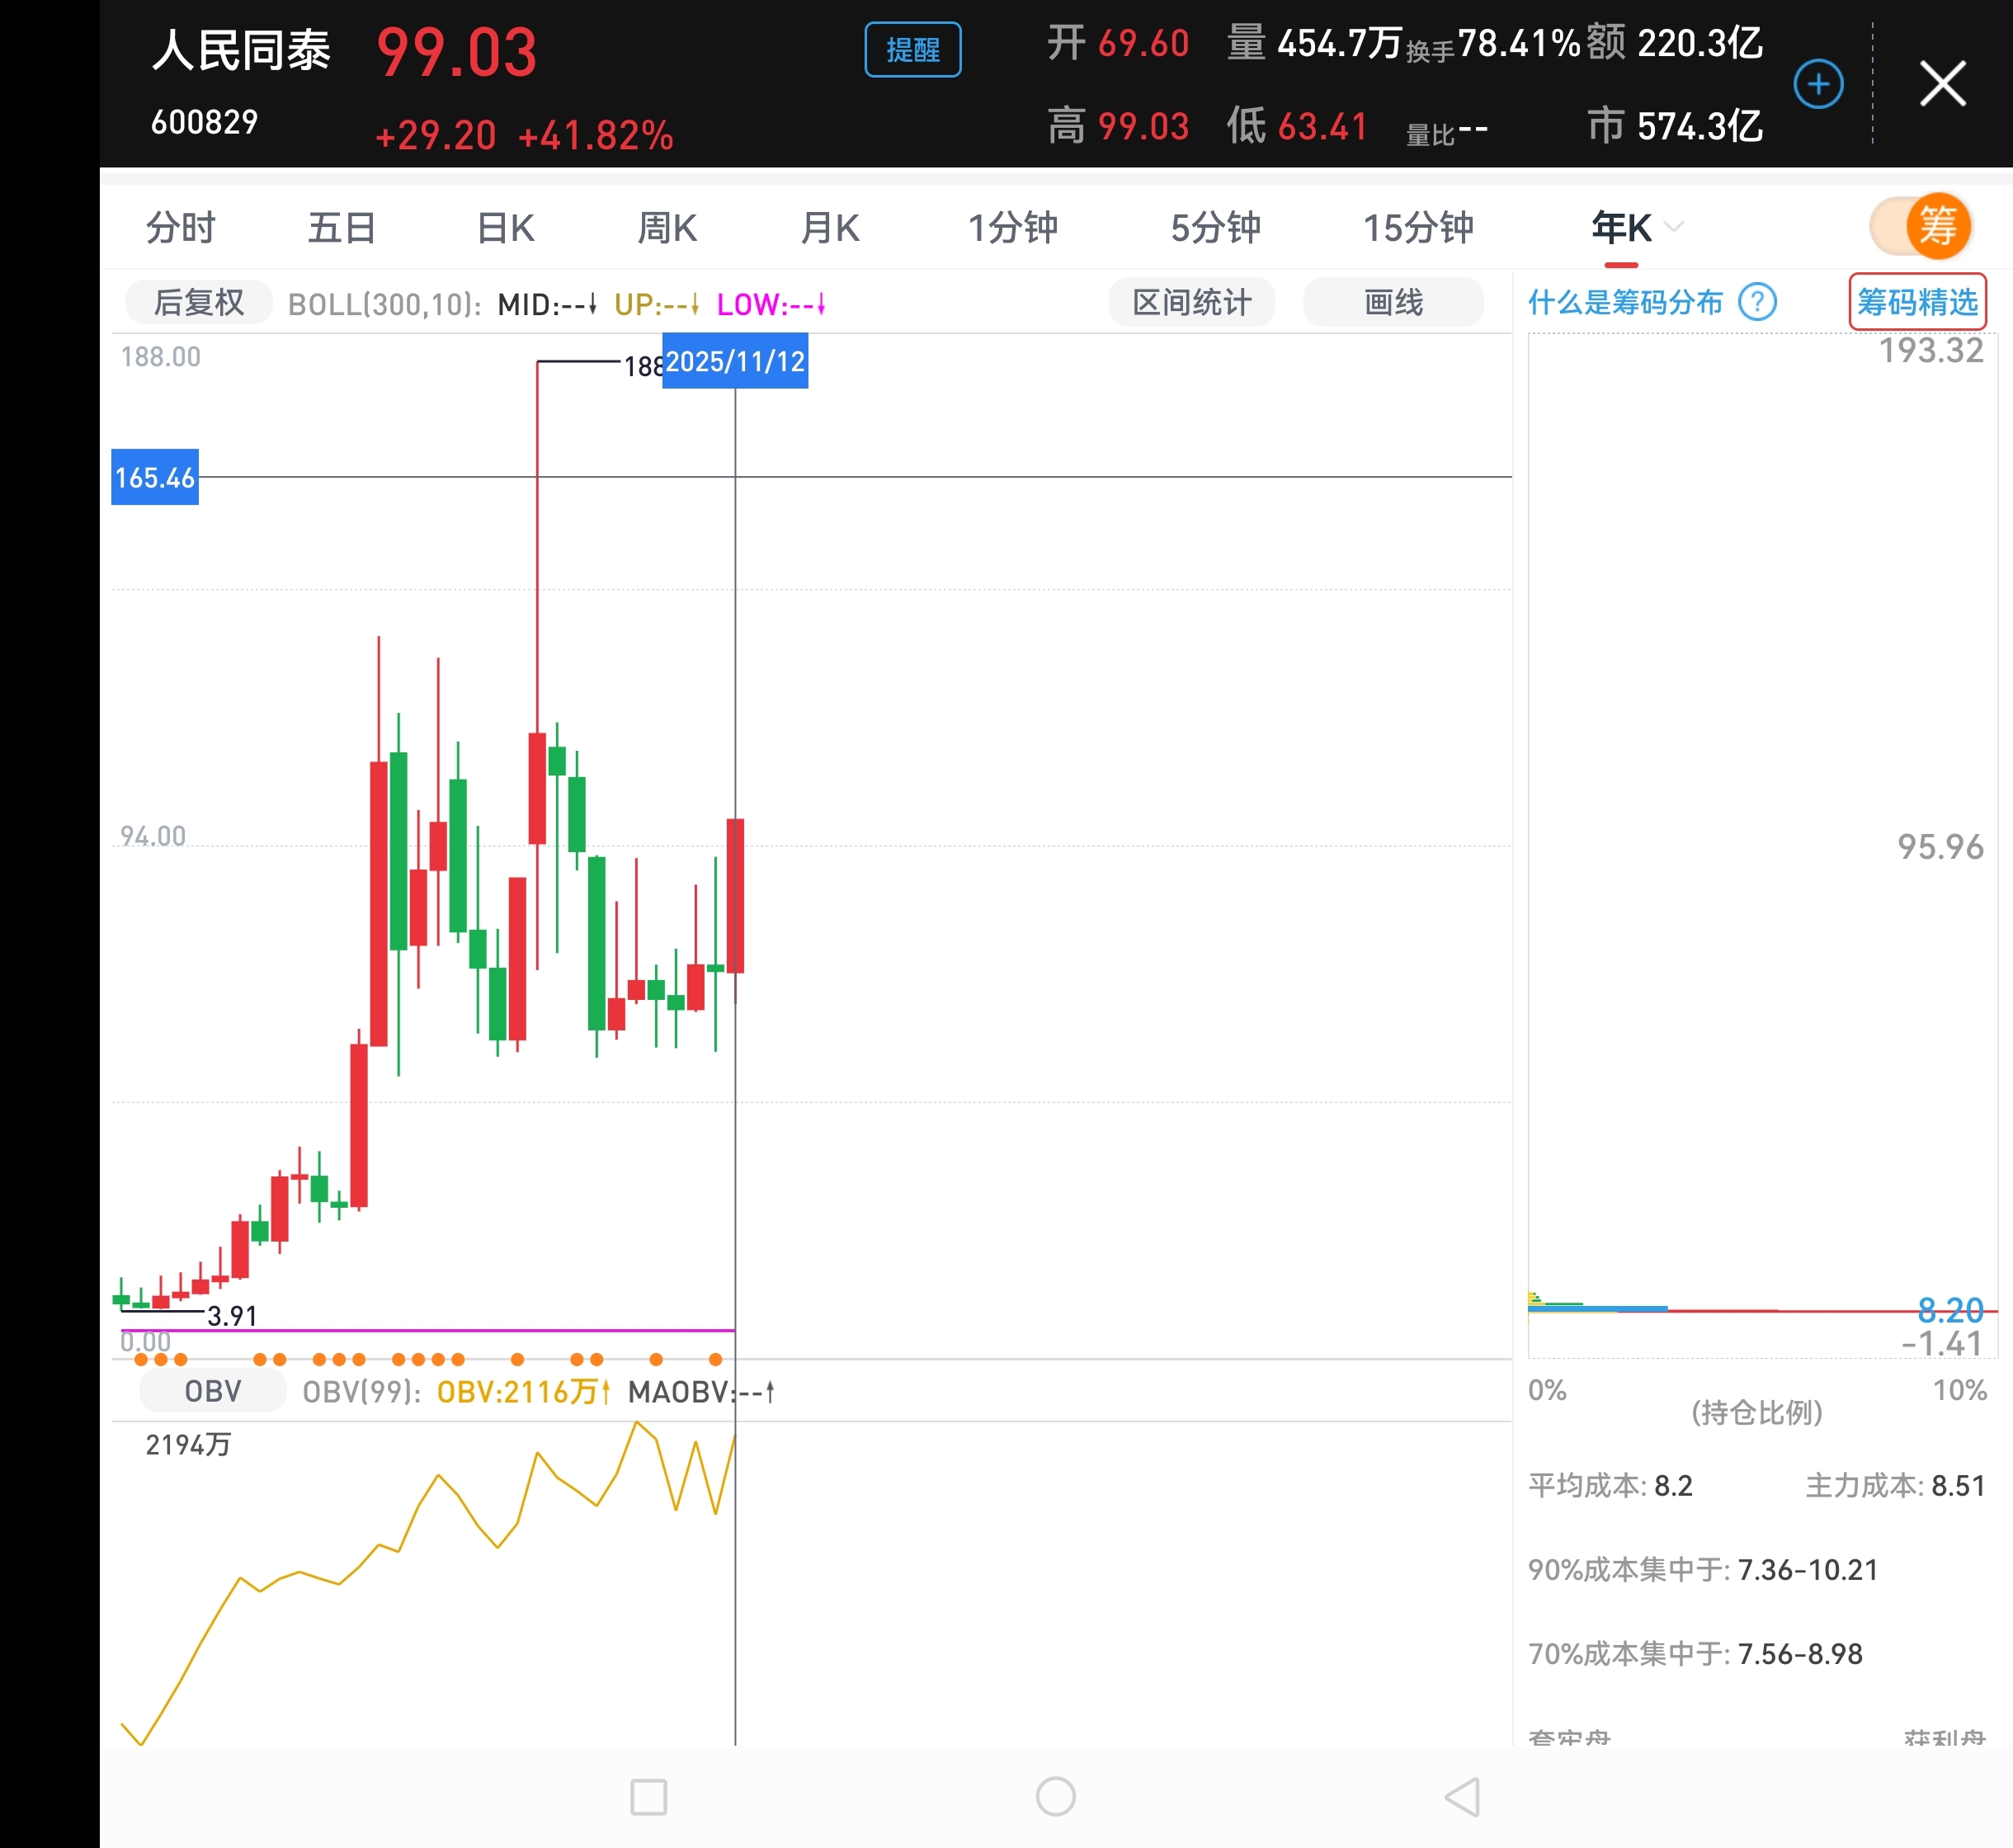Viewport: 2013px width, 1848px height.
Task: Switch to the 日K tab
Action: [x=505, y=228]
